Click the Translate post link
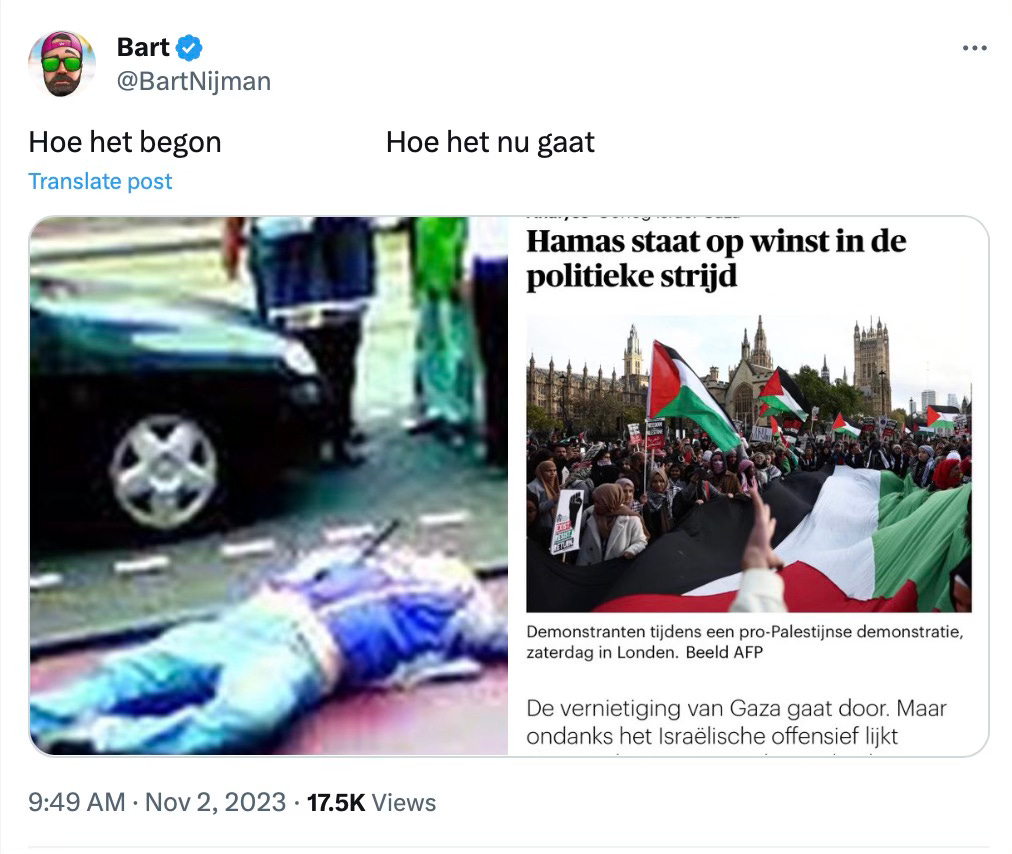 (x=100, y=181)
